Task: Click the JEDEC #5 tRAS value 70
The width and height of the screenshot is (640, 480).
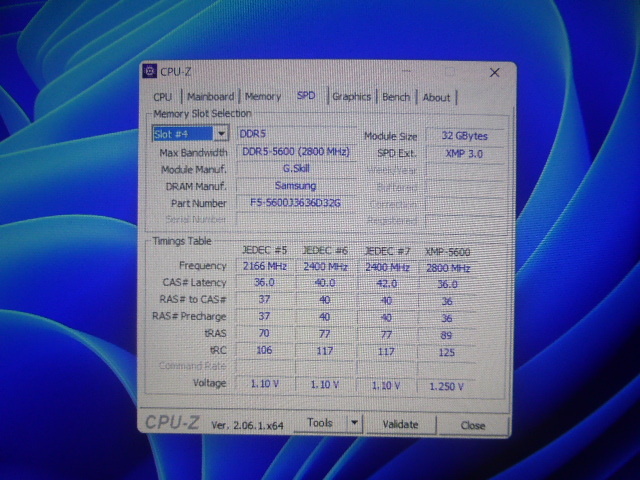Action: 264,333
